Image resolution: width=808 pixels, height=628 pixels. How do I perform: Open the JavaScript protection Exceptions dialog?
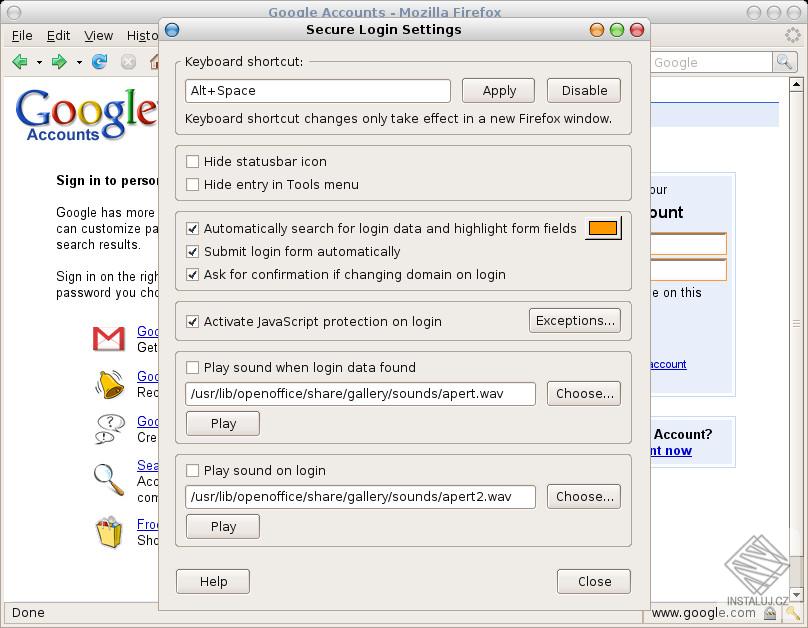575,321
